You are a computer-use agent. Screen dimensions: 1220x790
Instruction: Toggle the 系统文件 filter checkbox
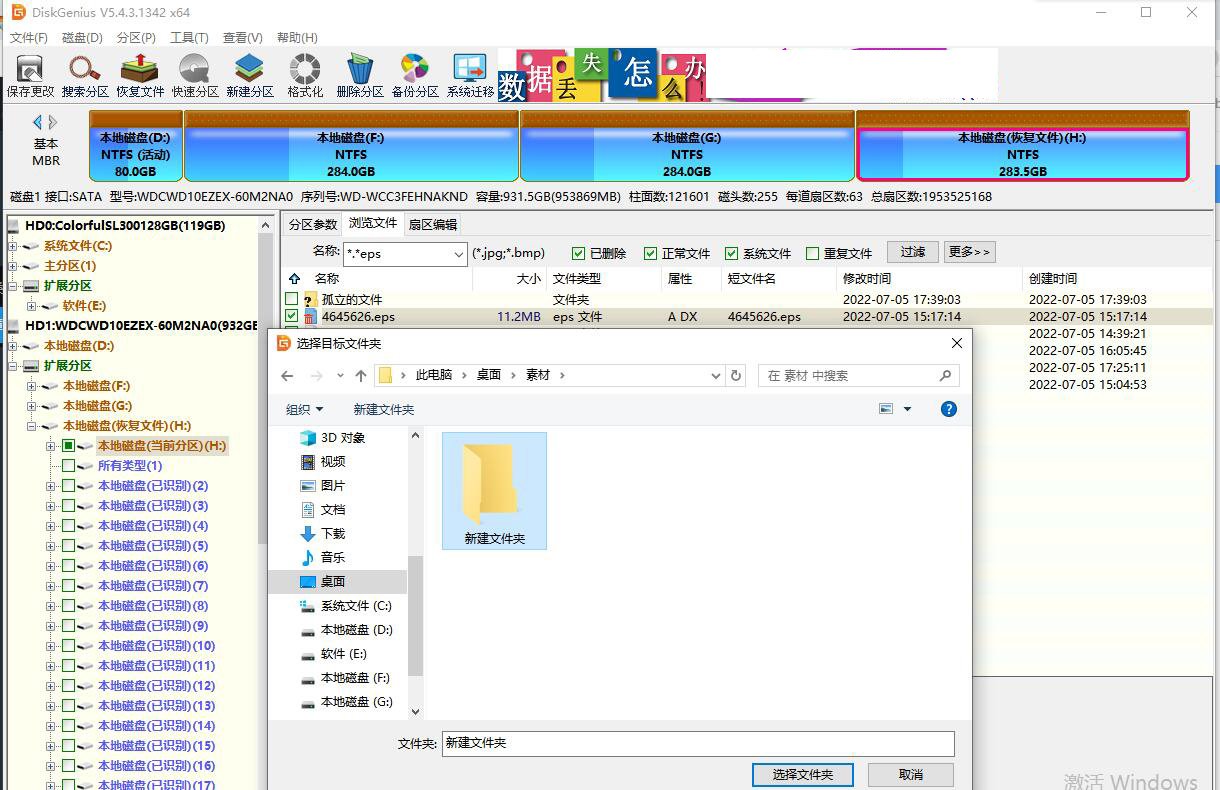pyautogui.click(x=732, y=254)
